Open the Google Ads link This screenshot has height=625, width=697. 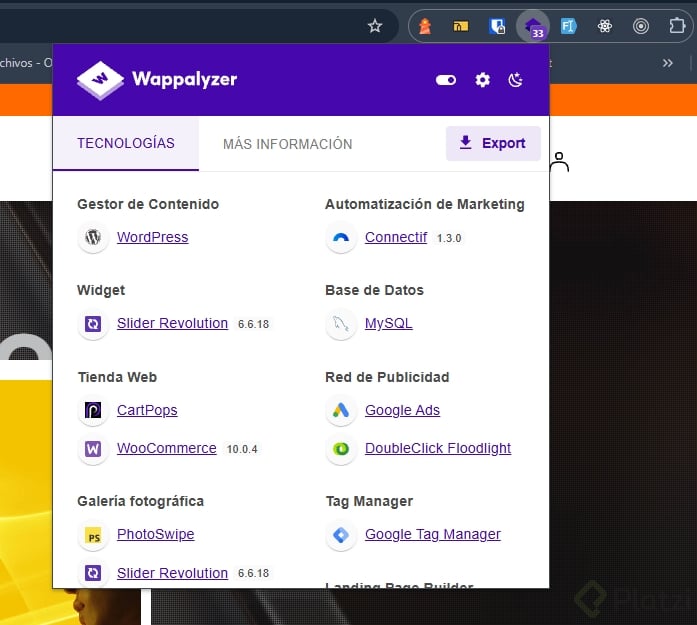[402, 410]
